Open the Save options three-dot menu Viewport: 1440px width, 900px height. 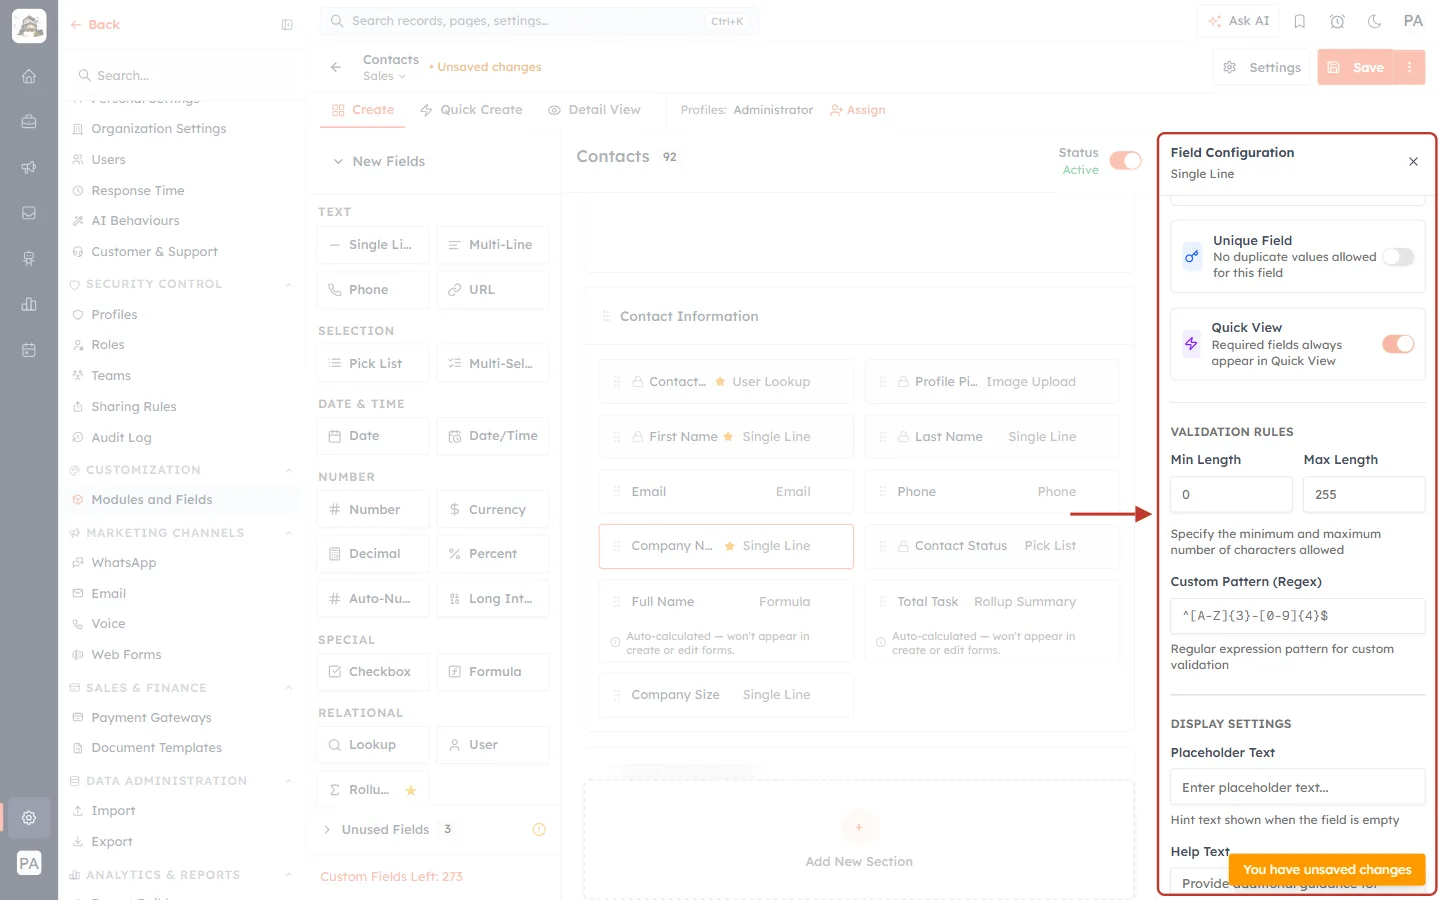coord(1409,67)
